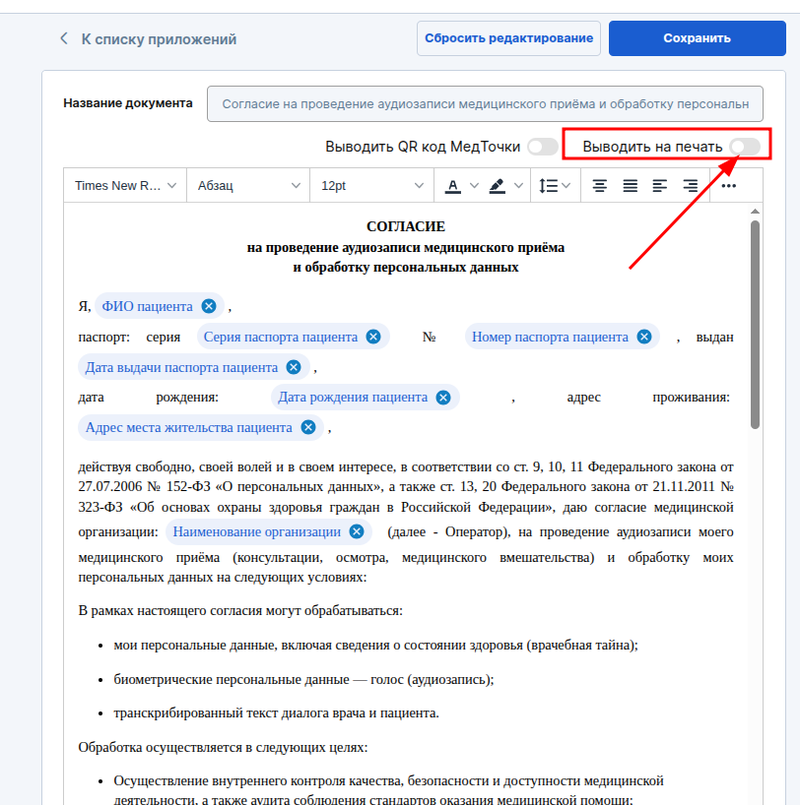The height and width of the screenshot is (805, 800).
Task: Click the scrollbar up arrow
Action: click(x=754, y=212)
